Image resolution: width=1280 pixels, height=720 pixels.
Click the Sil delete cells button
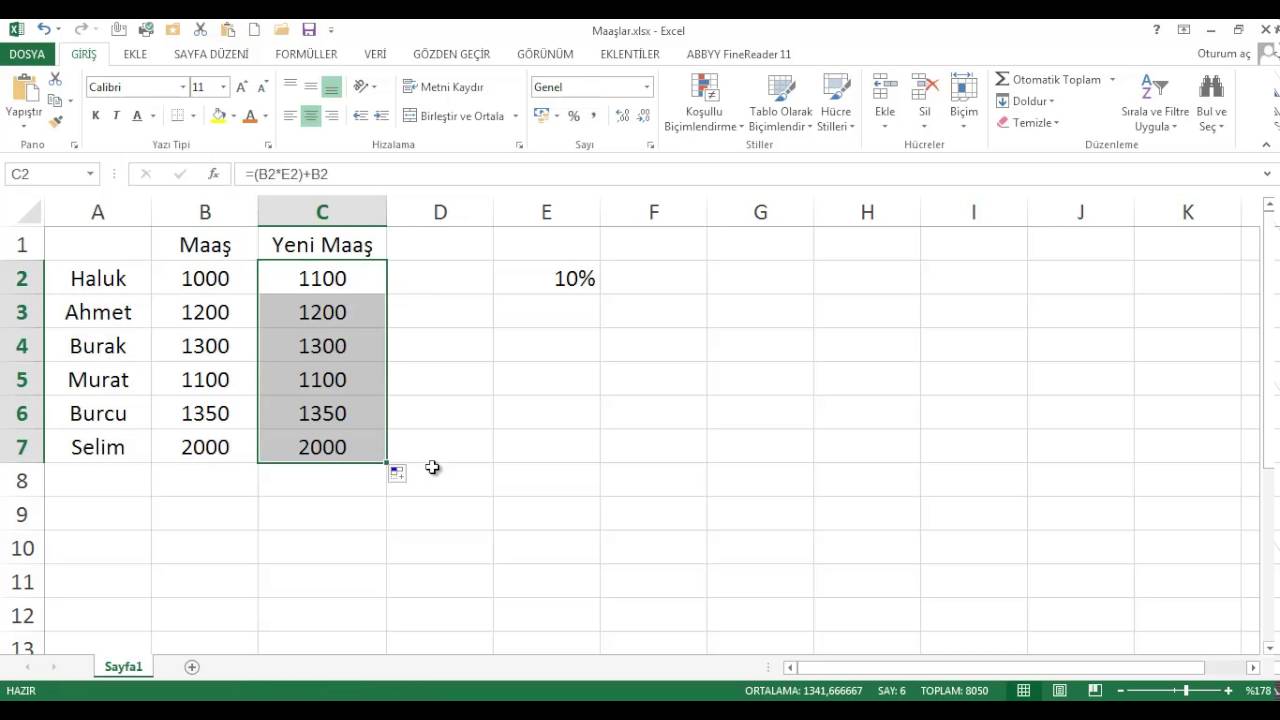point(925,103)
